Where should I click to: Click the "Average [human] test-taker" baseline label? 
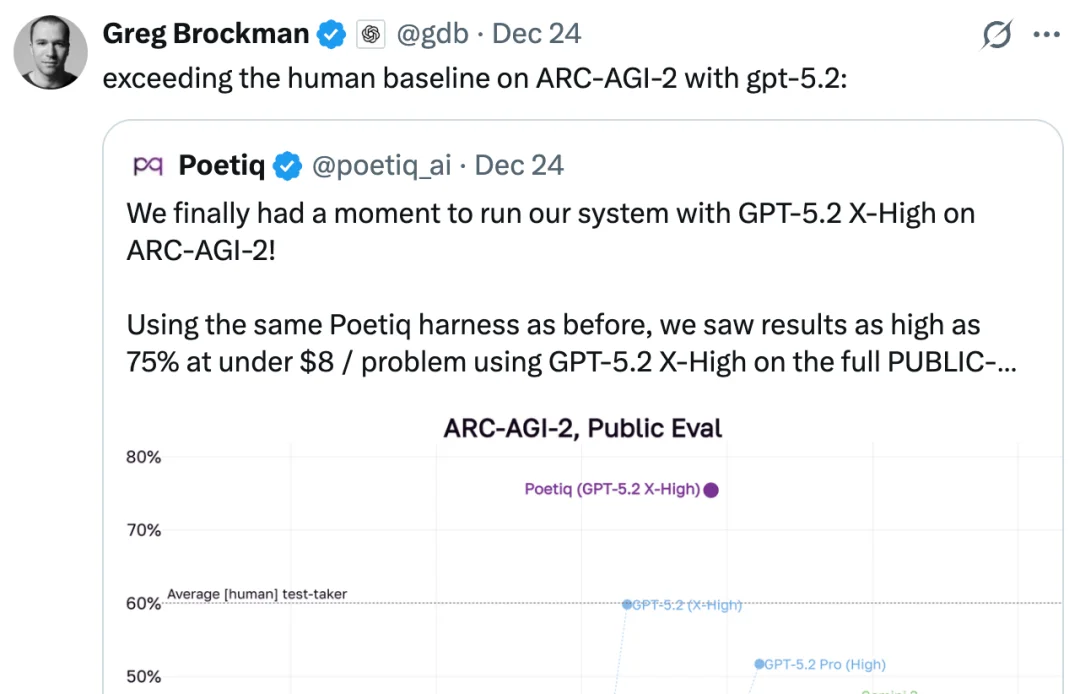point(257,595)
